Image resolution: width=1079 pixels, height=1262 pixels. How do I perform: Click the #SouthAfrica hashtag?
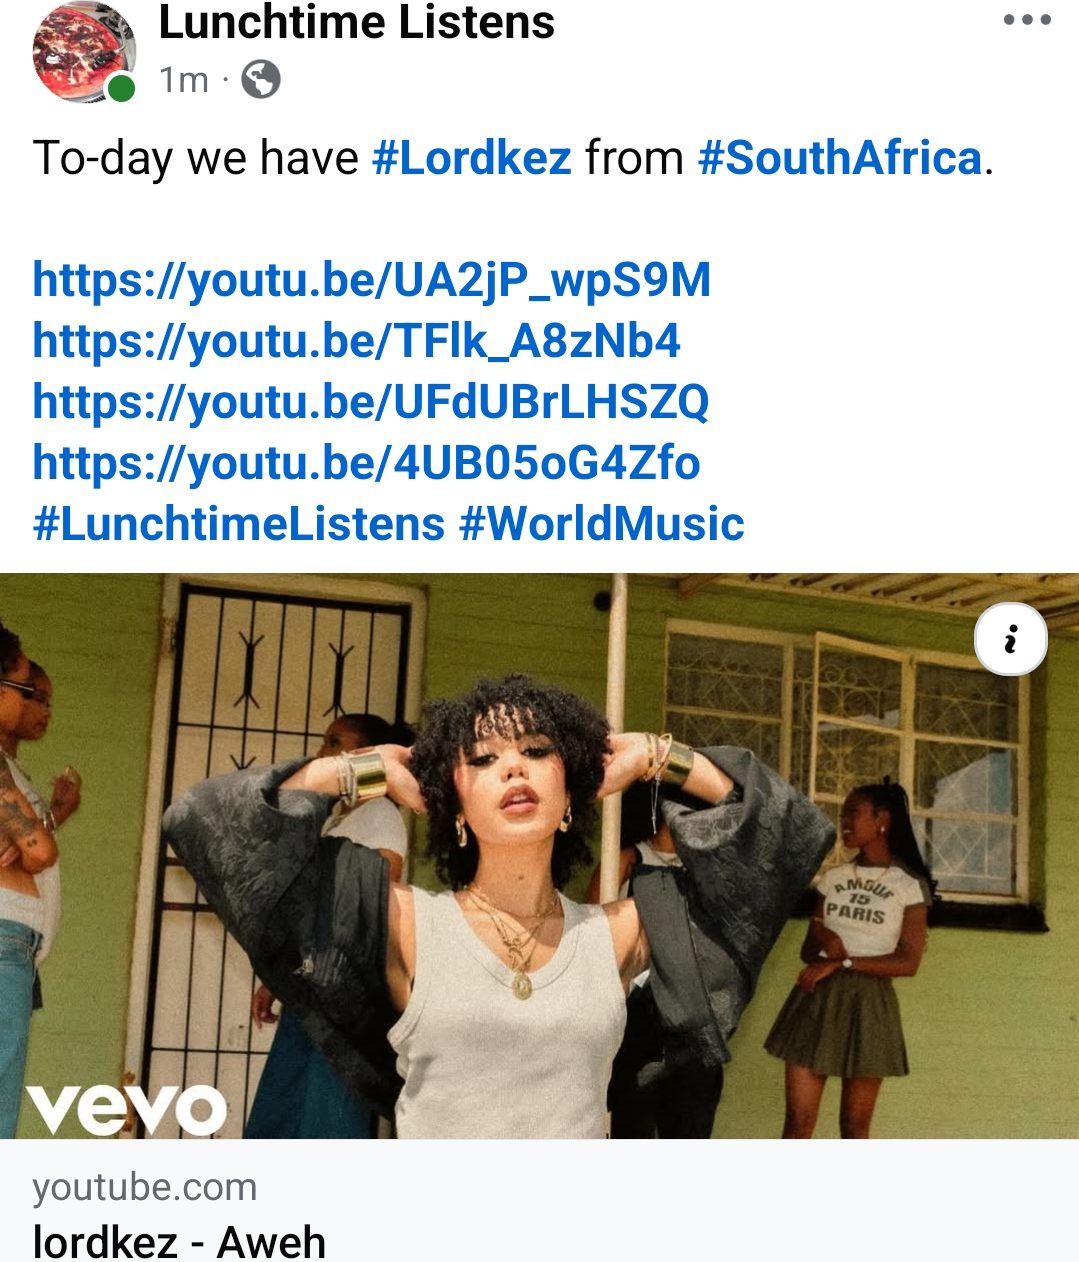point(840,158)
